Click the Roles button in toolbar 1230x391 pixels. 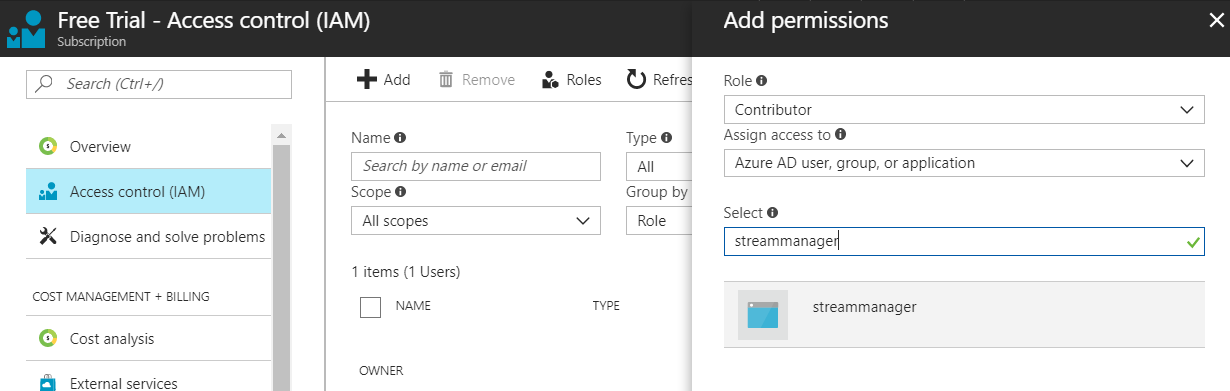(x=571, y=80)
